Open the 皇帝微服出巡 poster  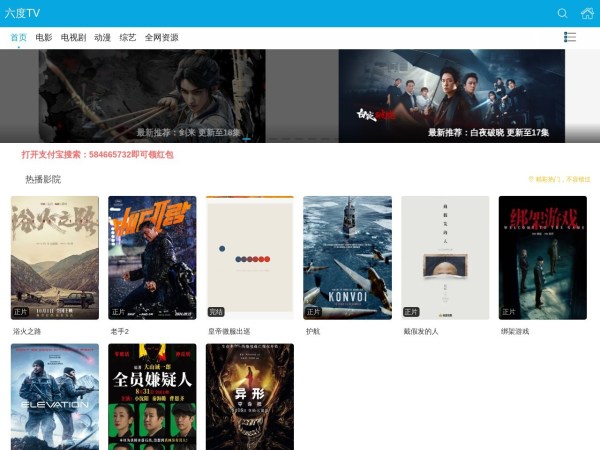pos(249,257)
